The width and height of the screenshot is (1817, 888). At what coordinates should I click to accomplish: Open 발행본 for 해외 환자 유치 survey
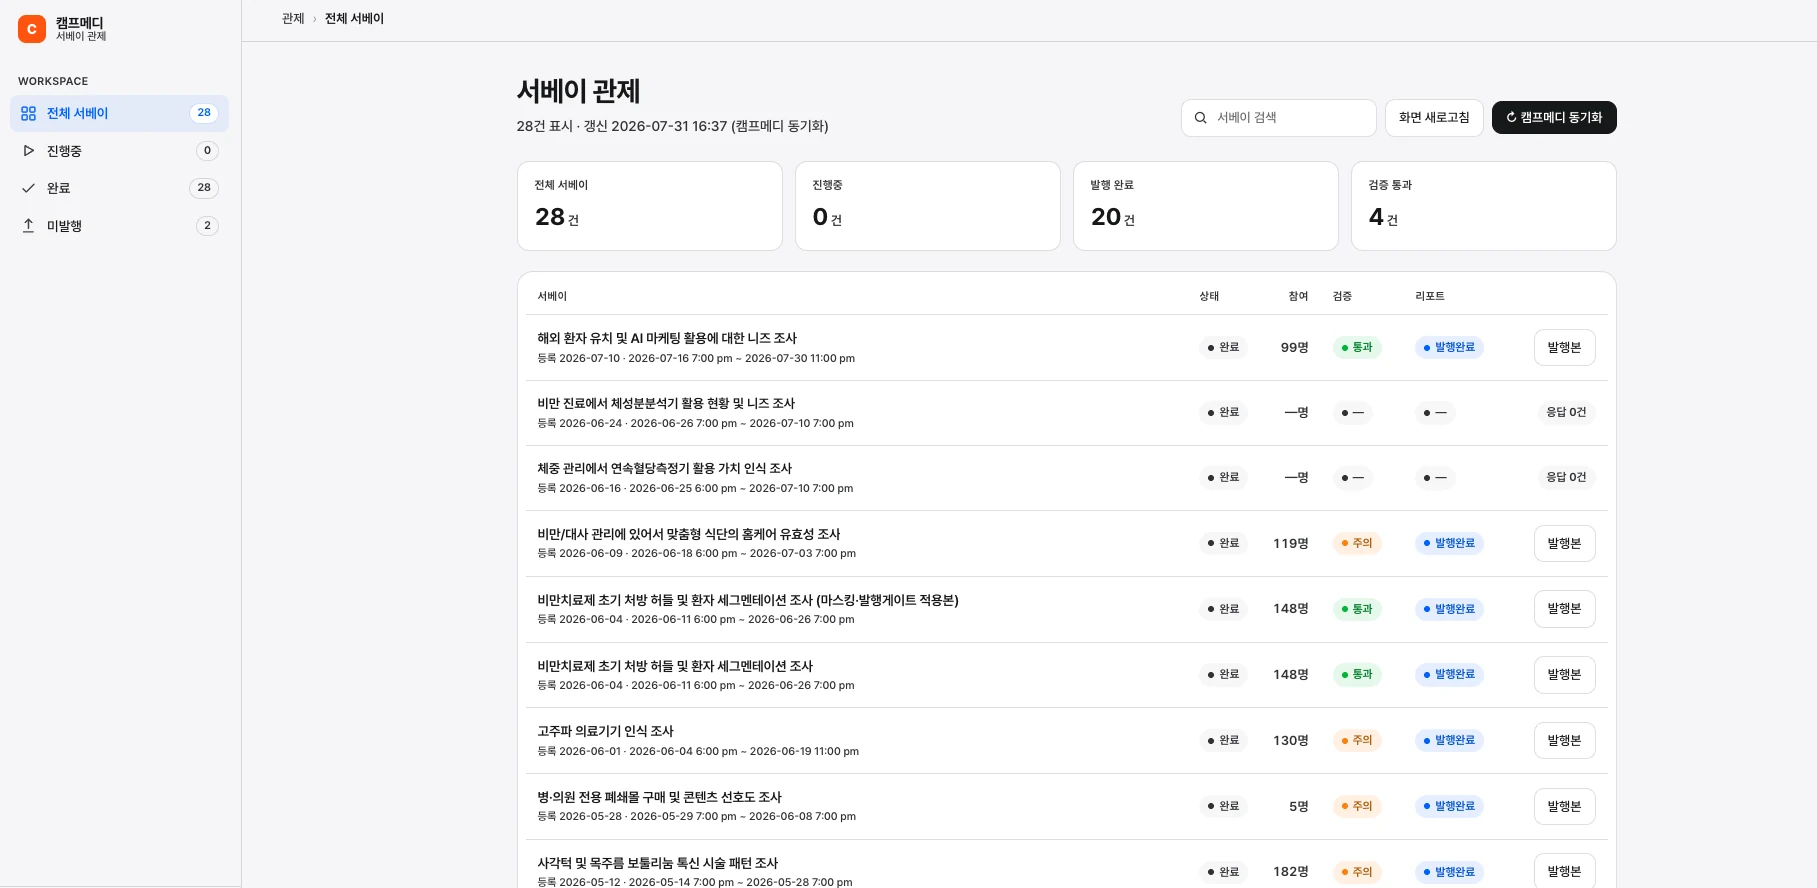click(1564, 348)
